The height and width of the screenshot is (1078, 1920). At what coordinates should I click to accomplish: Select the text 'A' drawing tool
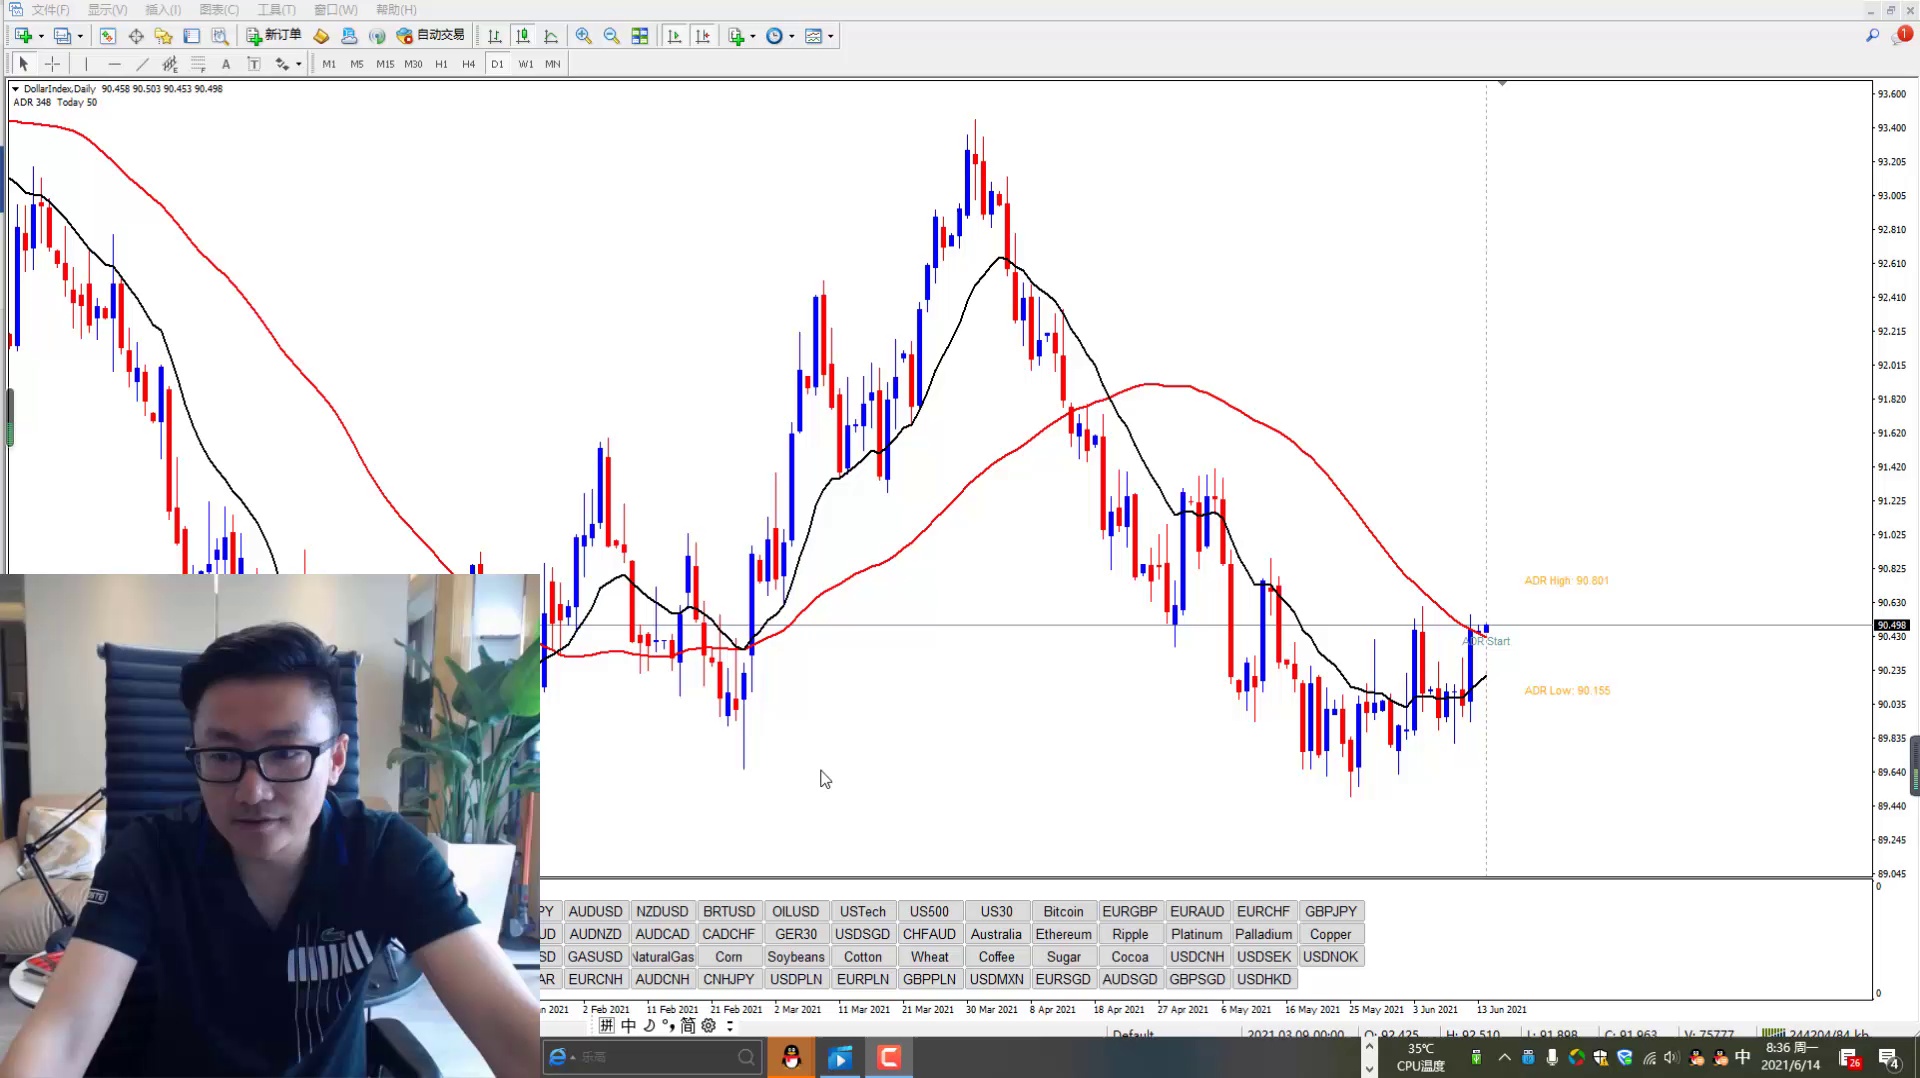[226, 64]
